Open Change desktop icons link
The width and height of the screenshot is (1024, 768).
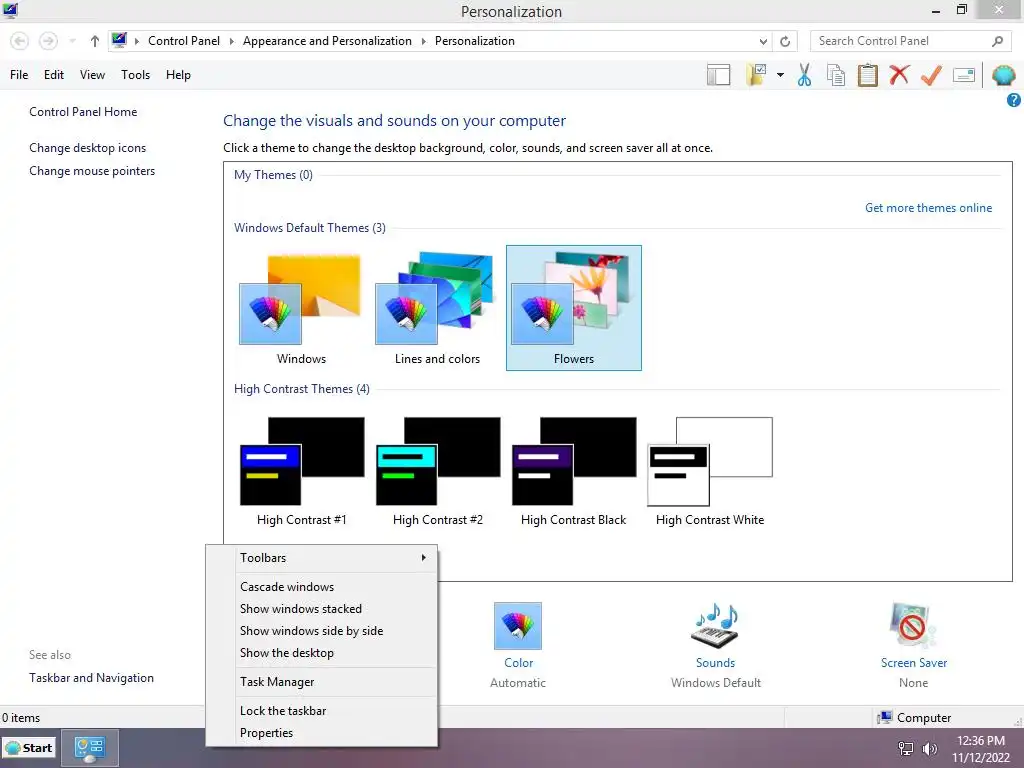88,148
